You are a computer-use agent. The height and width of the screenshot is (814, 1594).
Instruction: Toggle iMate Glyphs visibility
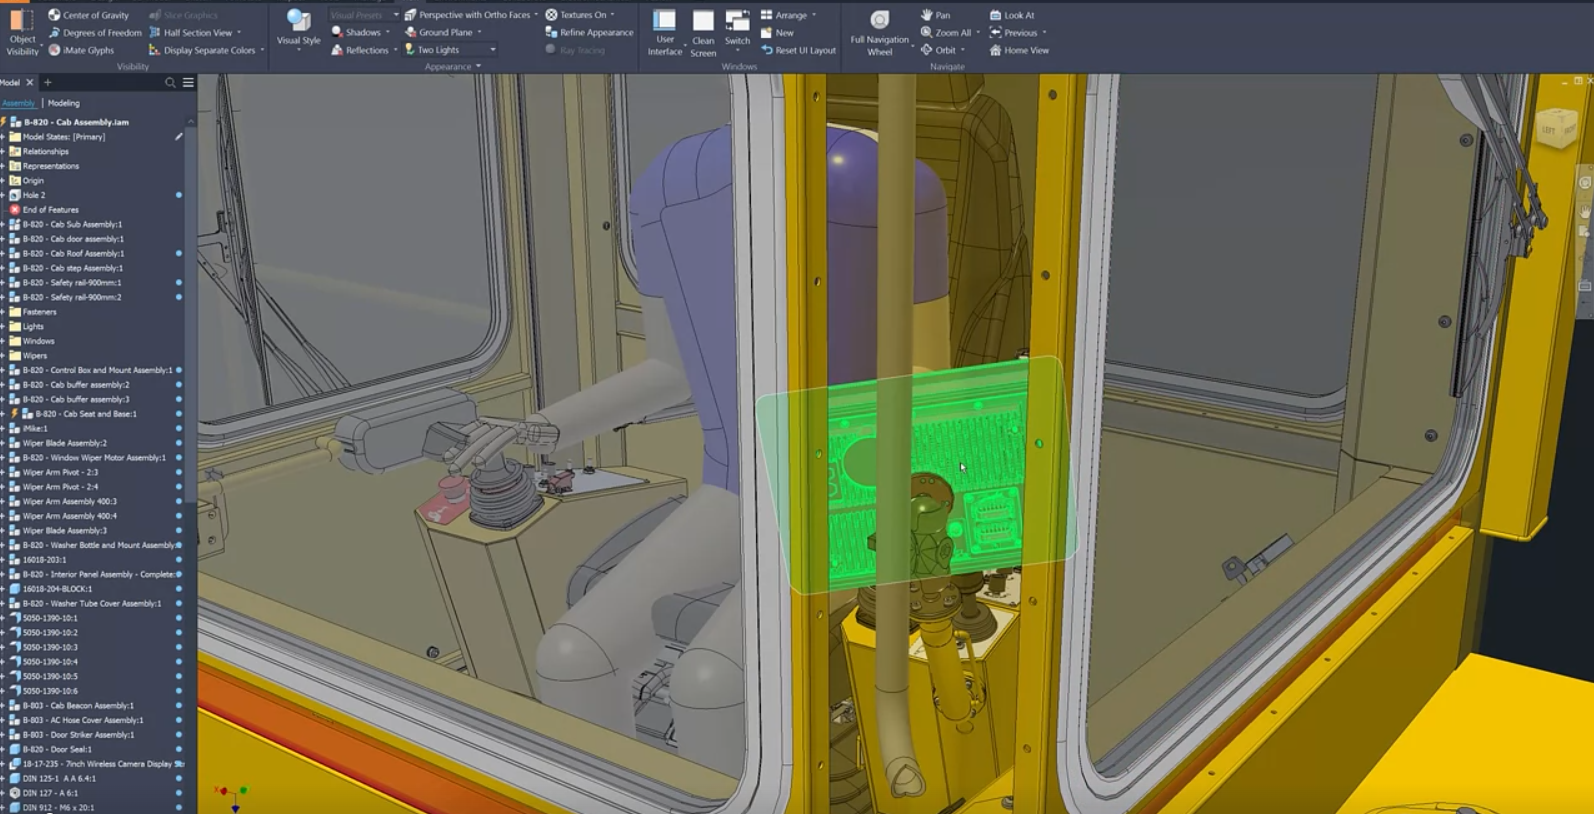54,50
